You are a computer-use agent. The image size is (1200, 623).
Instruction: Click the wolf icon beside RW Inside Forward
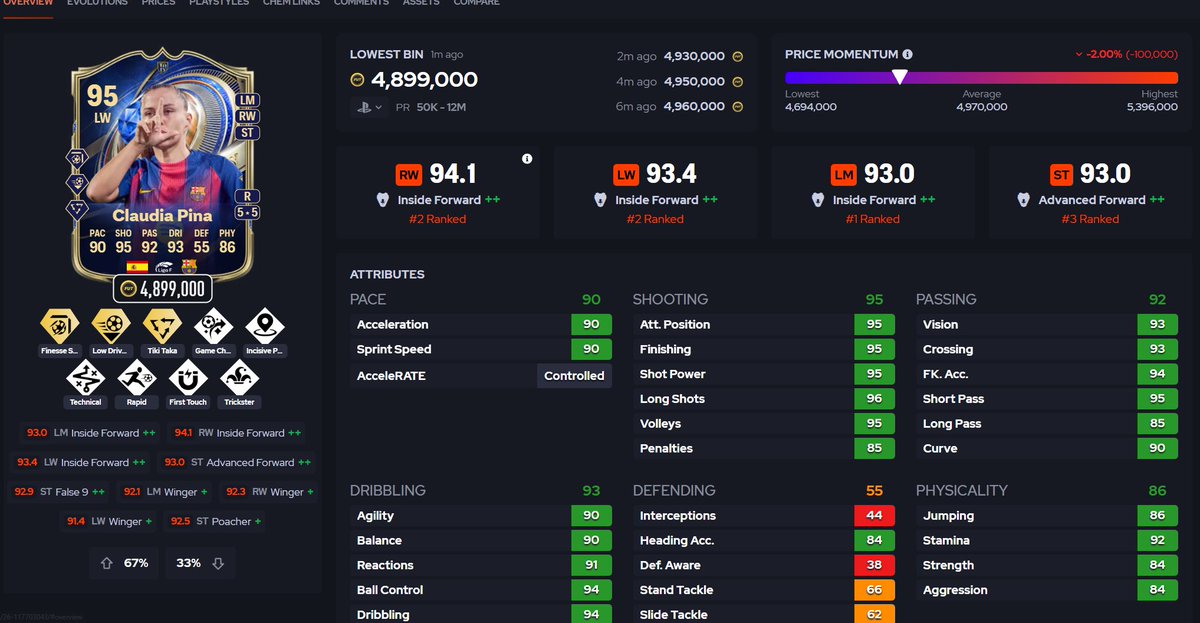(x=382, y=200)
